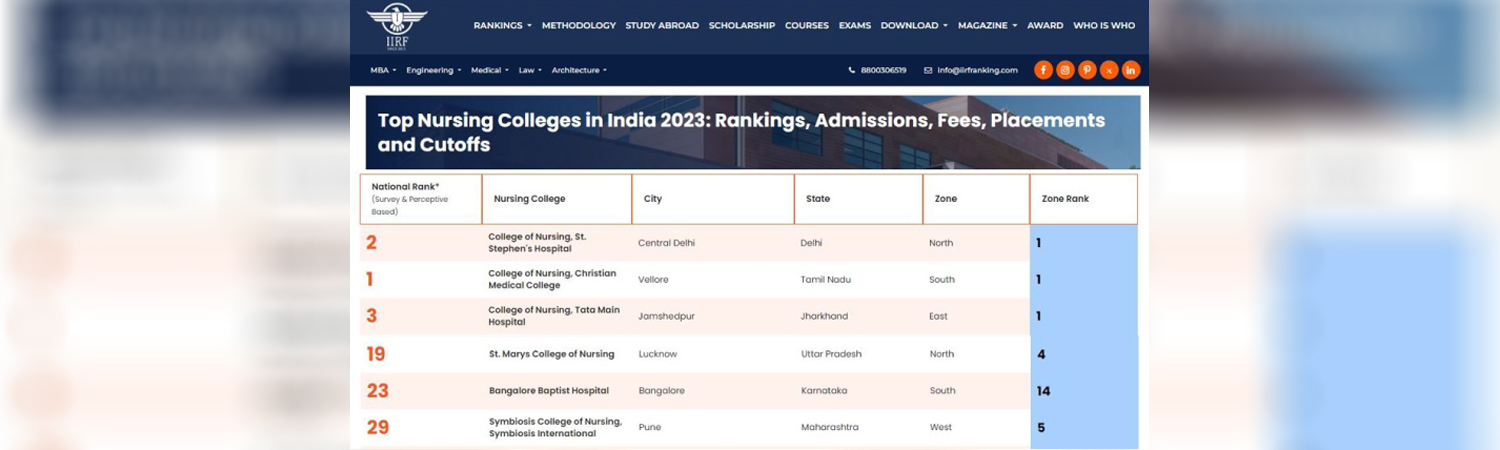Open the Who Is Who page
This screenshot has height=450, width=1500.
pyautogui.click(x=1104, y=26)
